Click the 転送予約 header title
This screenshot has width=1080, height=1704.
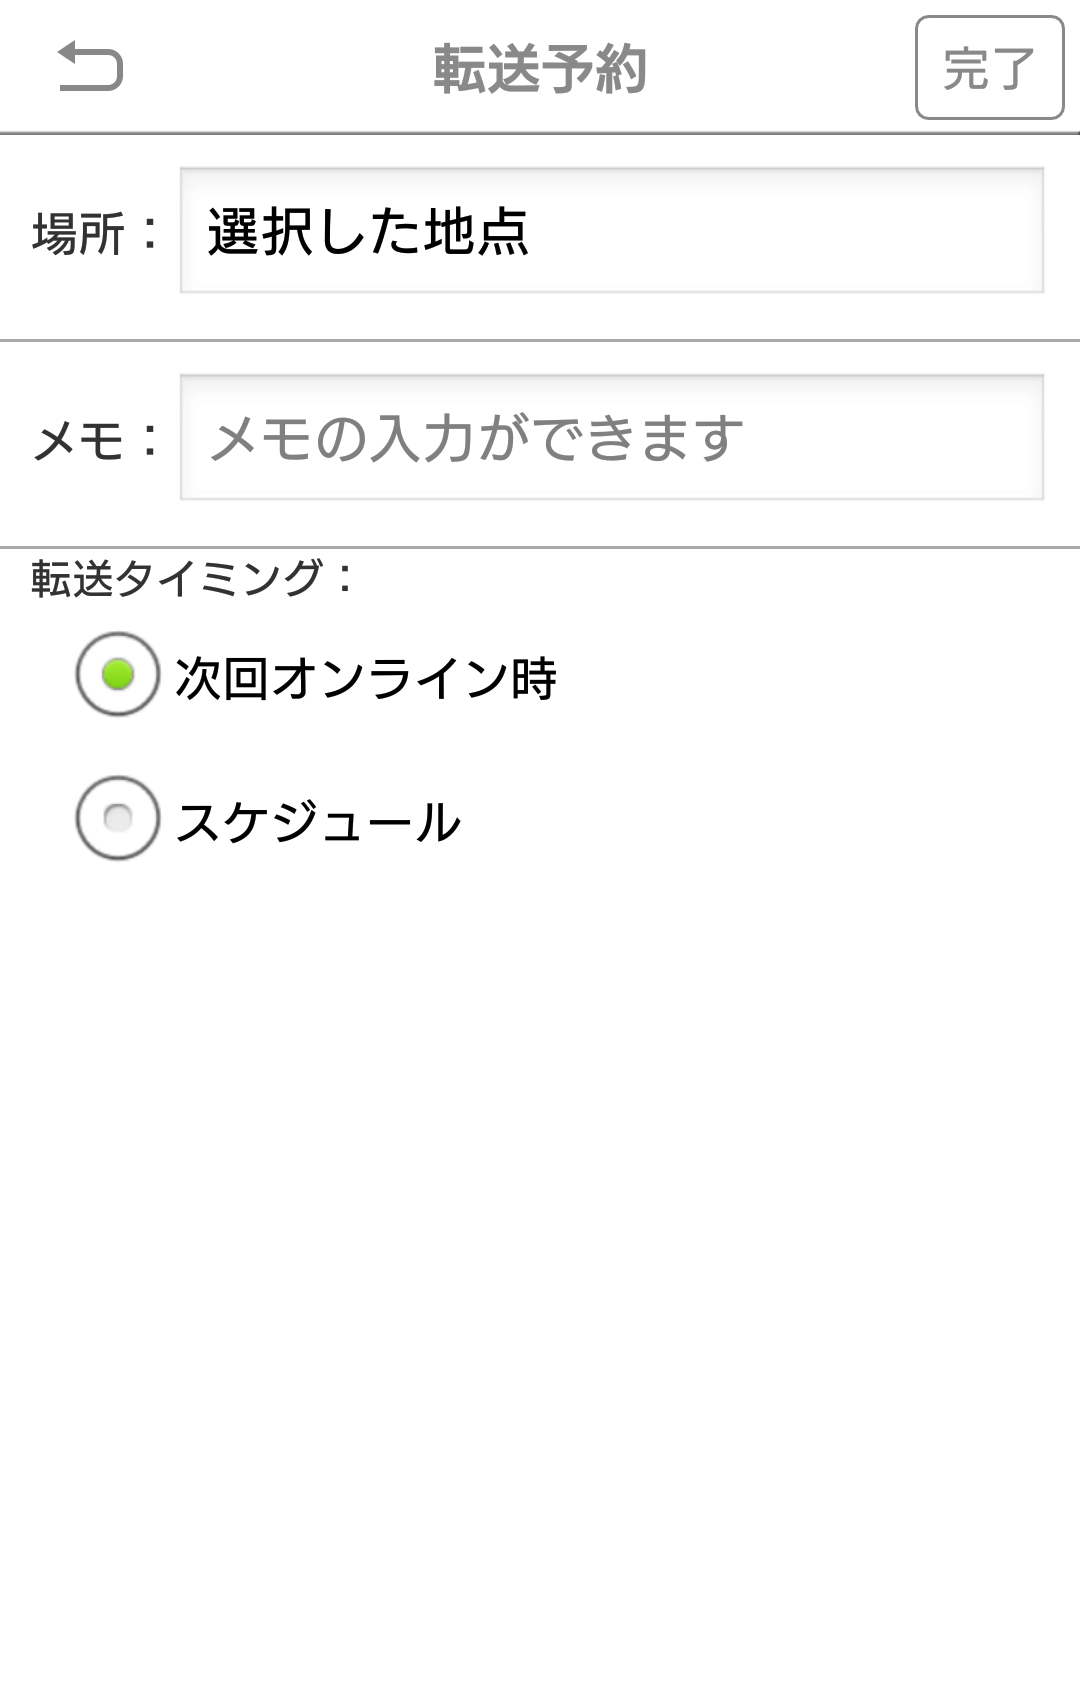(540, 68)
